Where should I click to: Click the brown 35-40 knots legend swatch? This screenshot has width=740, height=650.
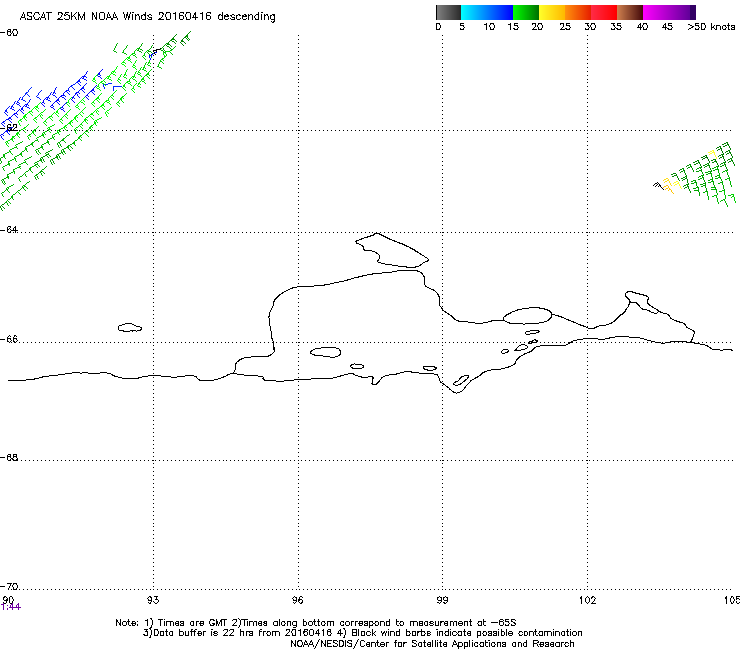tap(630, 12)
